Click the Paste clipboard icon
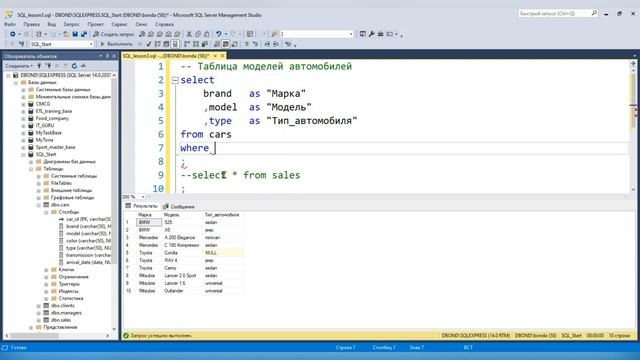 (207, 34)
